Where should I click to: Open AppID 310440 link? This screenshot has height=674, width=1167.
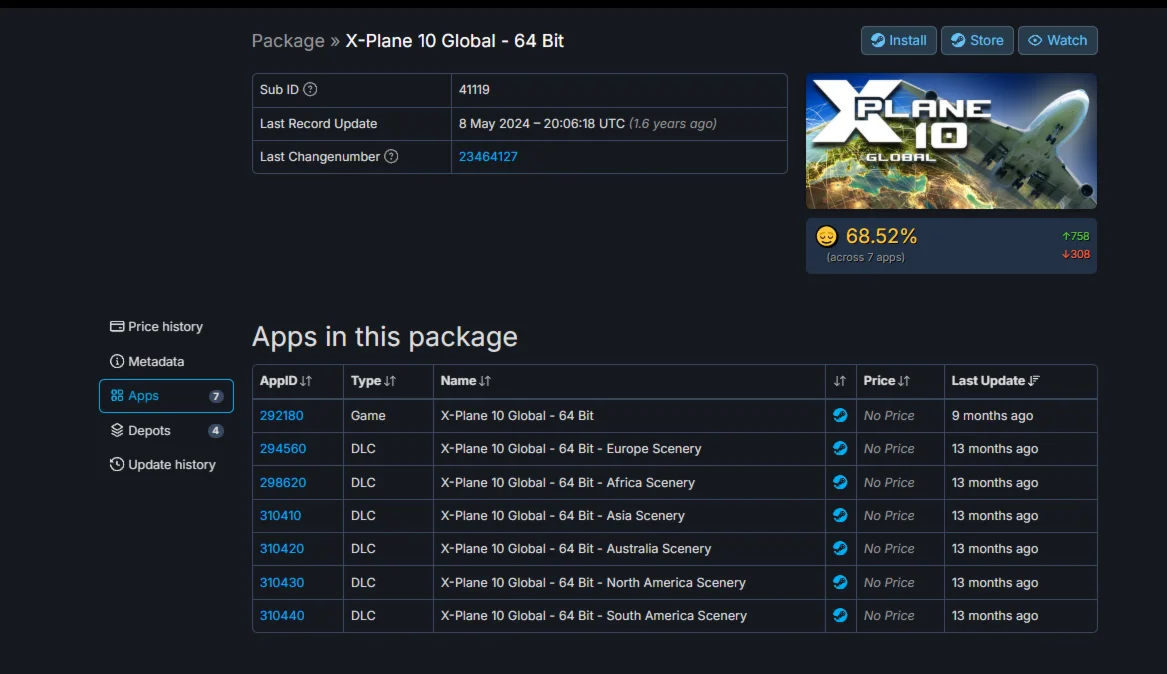point(281,615)
